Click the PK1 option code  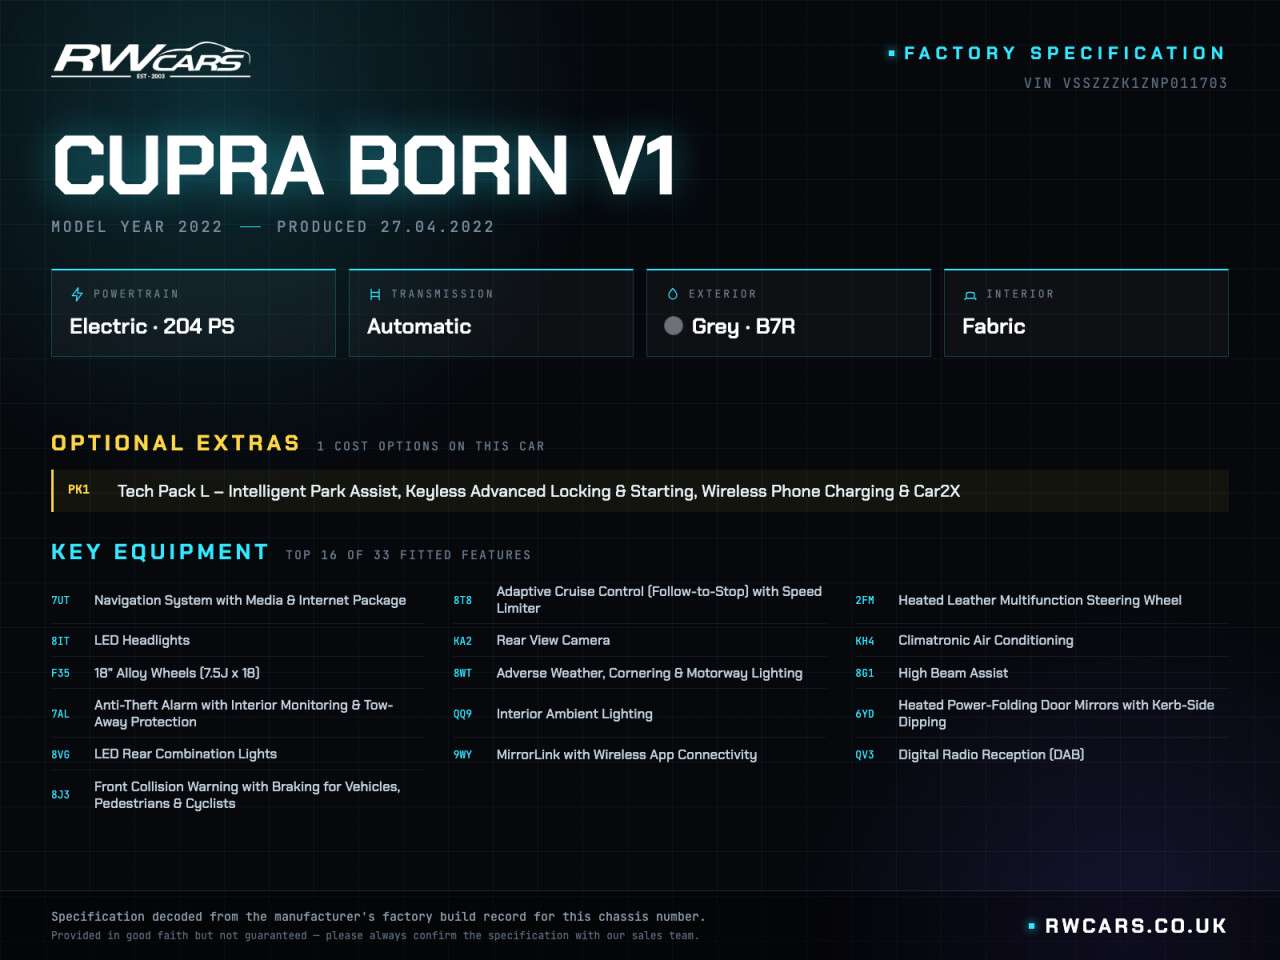point(79,490)
